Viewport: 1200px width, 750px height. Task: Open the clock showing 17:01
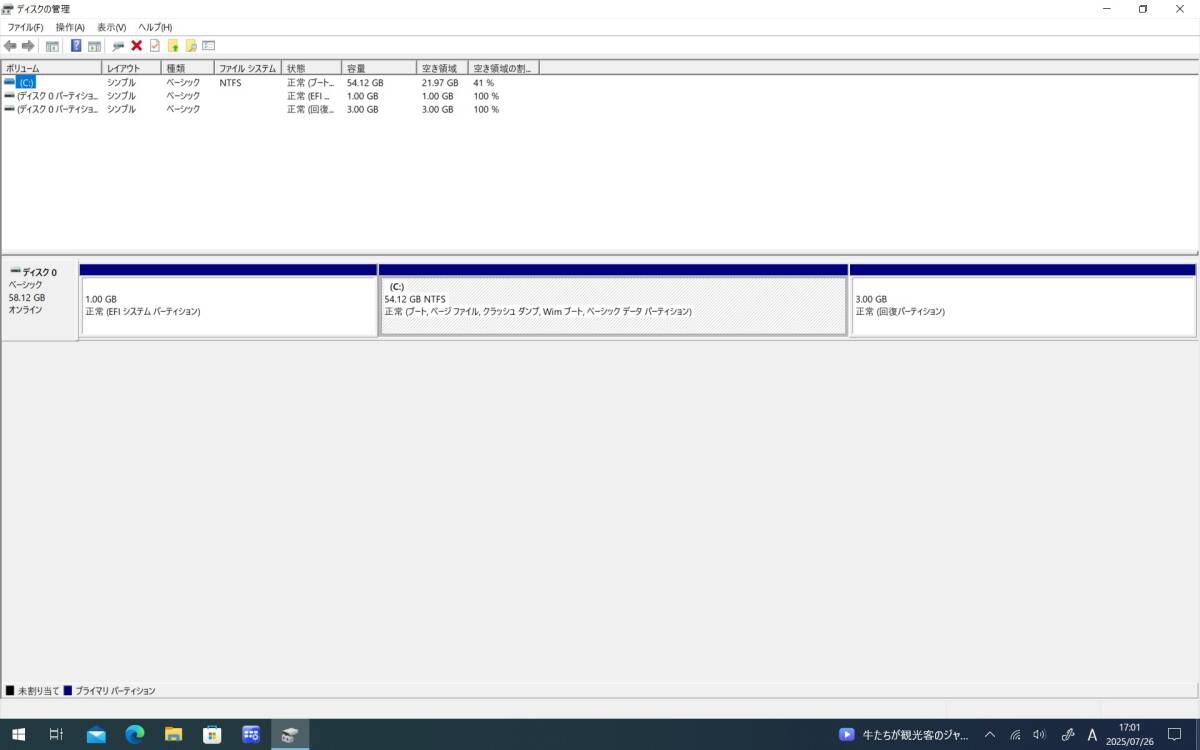(1130, 734)
